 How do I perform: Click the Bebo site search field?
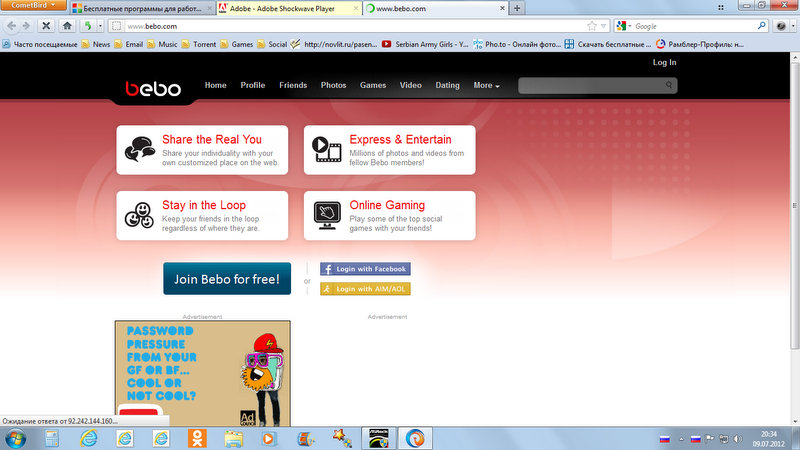point(597,85)
